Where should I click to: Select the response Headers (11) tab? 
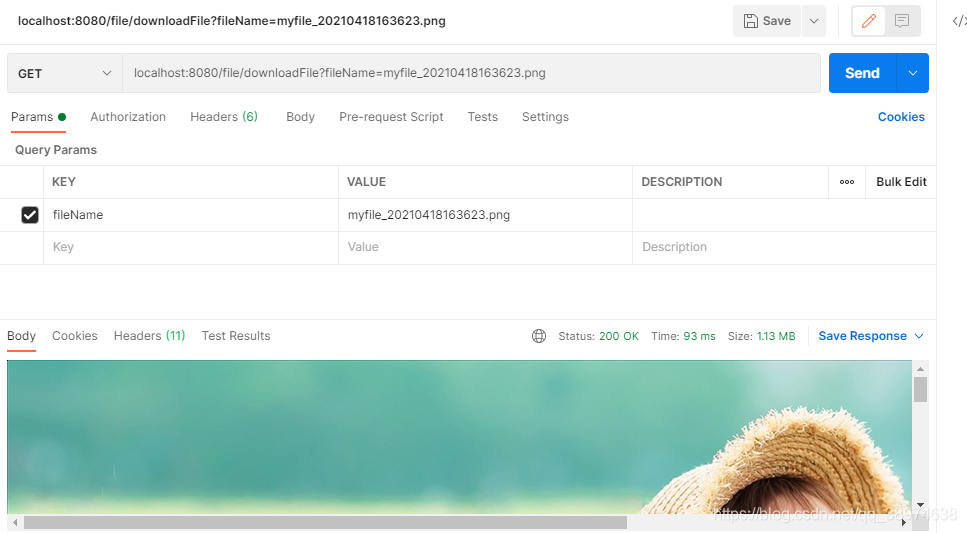coord(149,336)
